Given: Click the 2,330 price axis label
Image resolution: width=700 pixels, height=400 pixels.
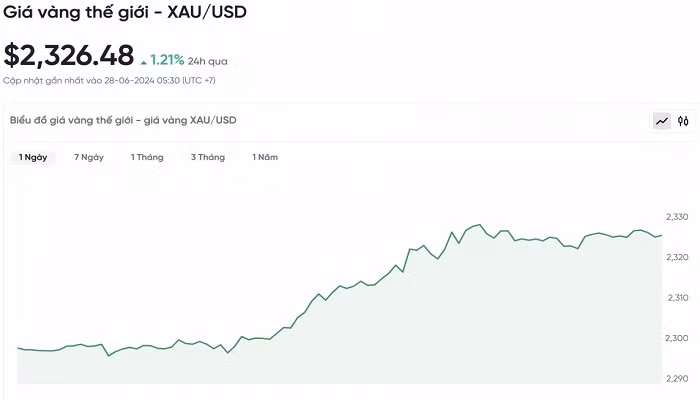Looking at the screenshot, I should click(x=677, y=217).
